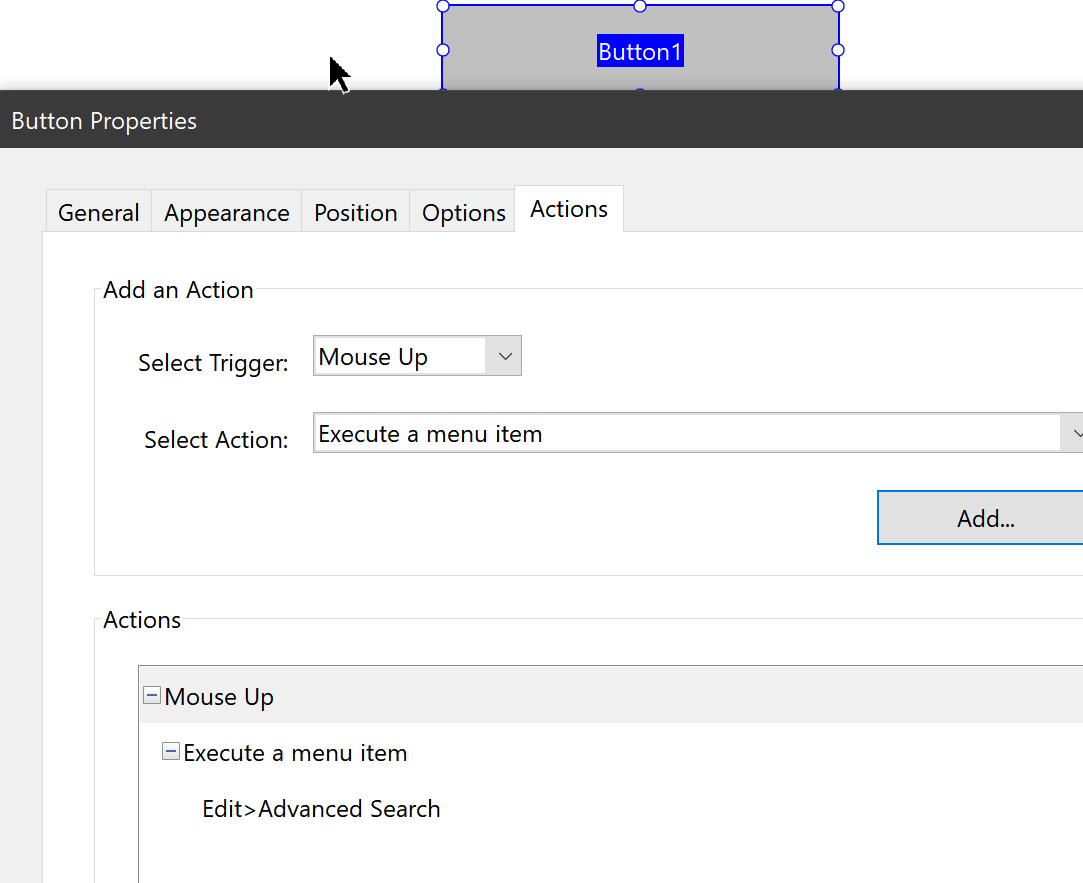Click the Add... button
The image size is (1083, 883).
[x=983, y=517]
